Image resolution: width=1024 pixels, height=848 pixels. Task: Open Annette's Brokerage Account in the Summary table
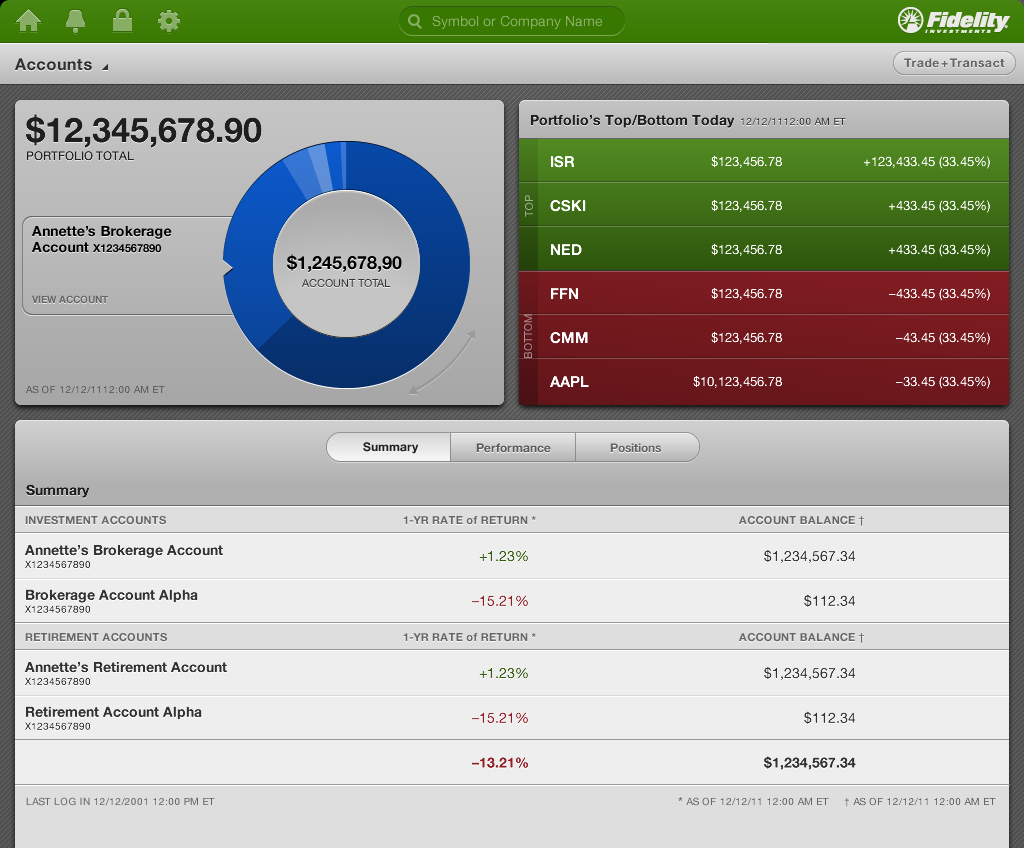click(512, 556)
